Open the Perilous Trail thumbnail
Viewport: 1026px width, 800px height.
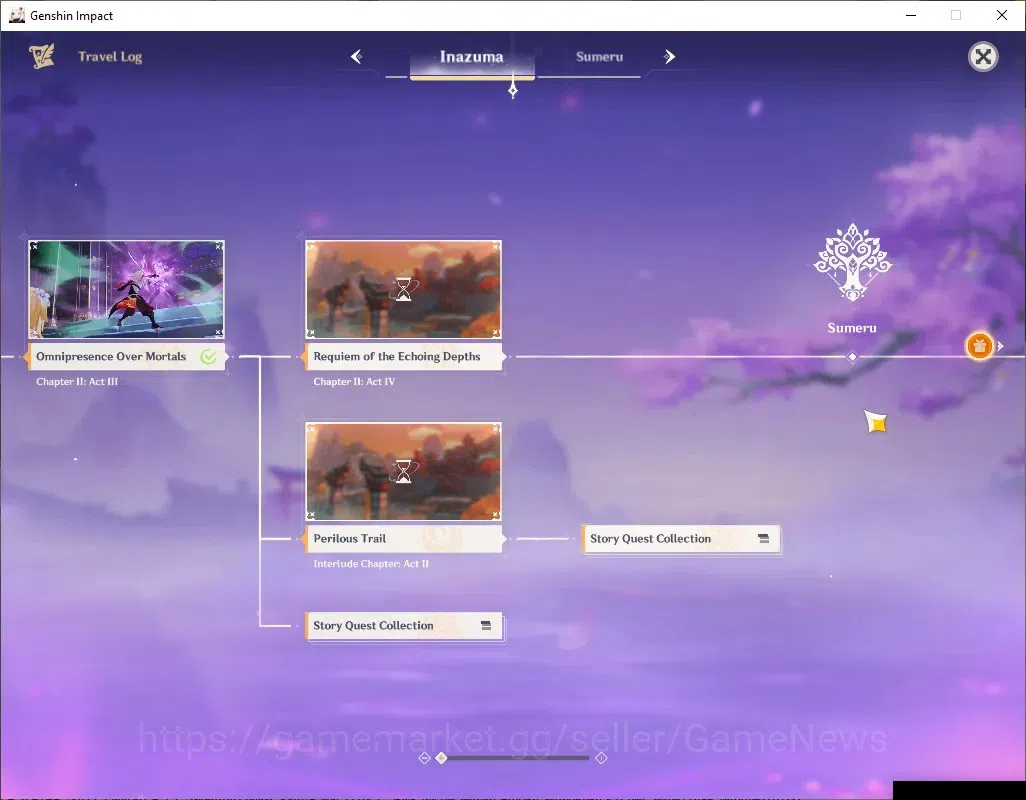pyautogui.click(x=404, y=471)
